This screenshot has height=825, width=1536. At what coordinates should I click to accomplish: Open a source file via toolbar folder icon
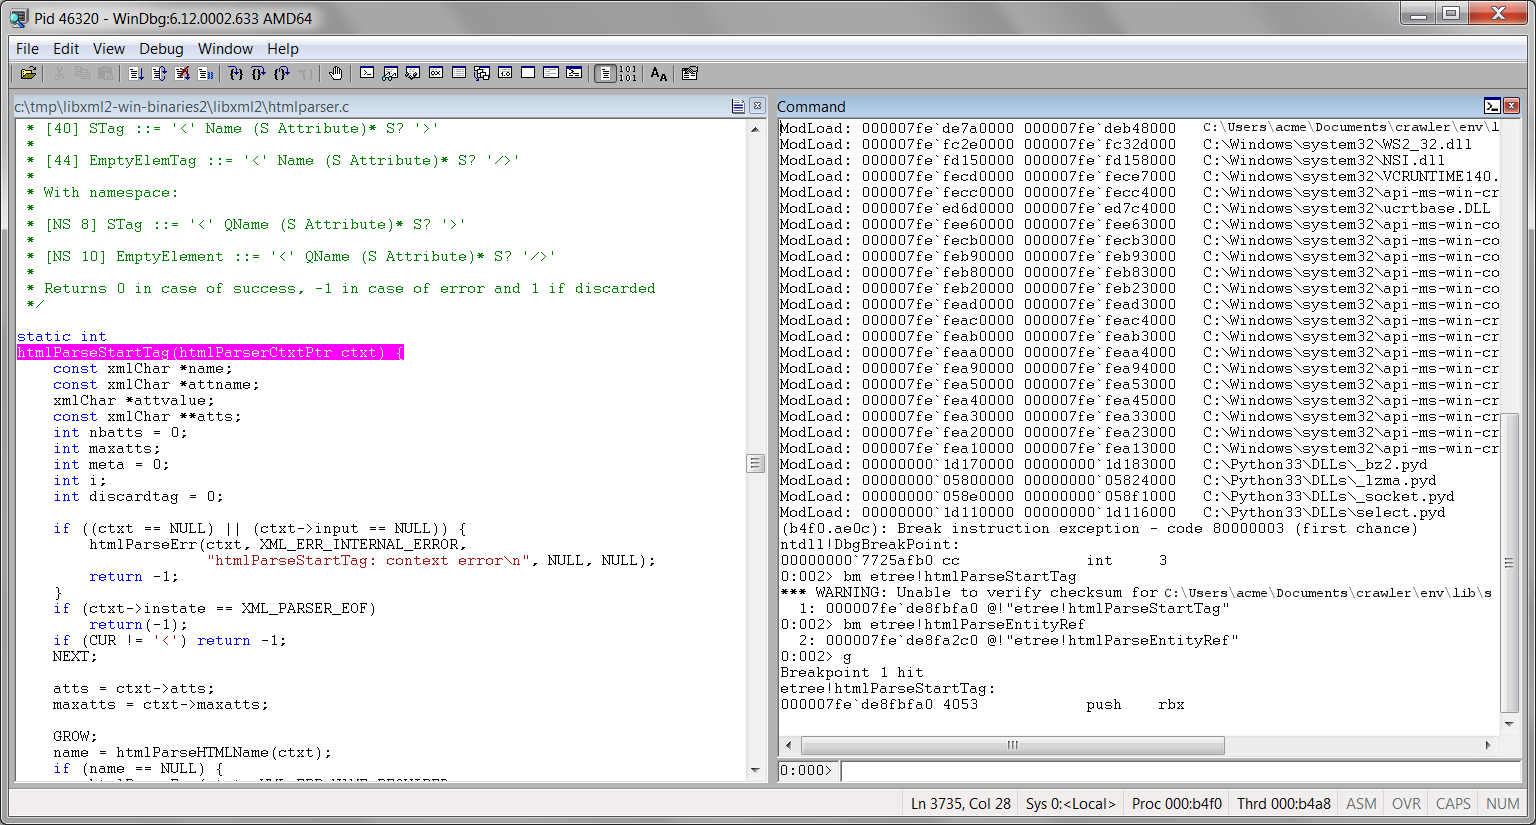click(28, 73)
